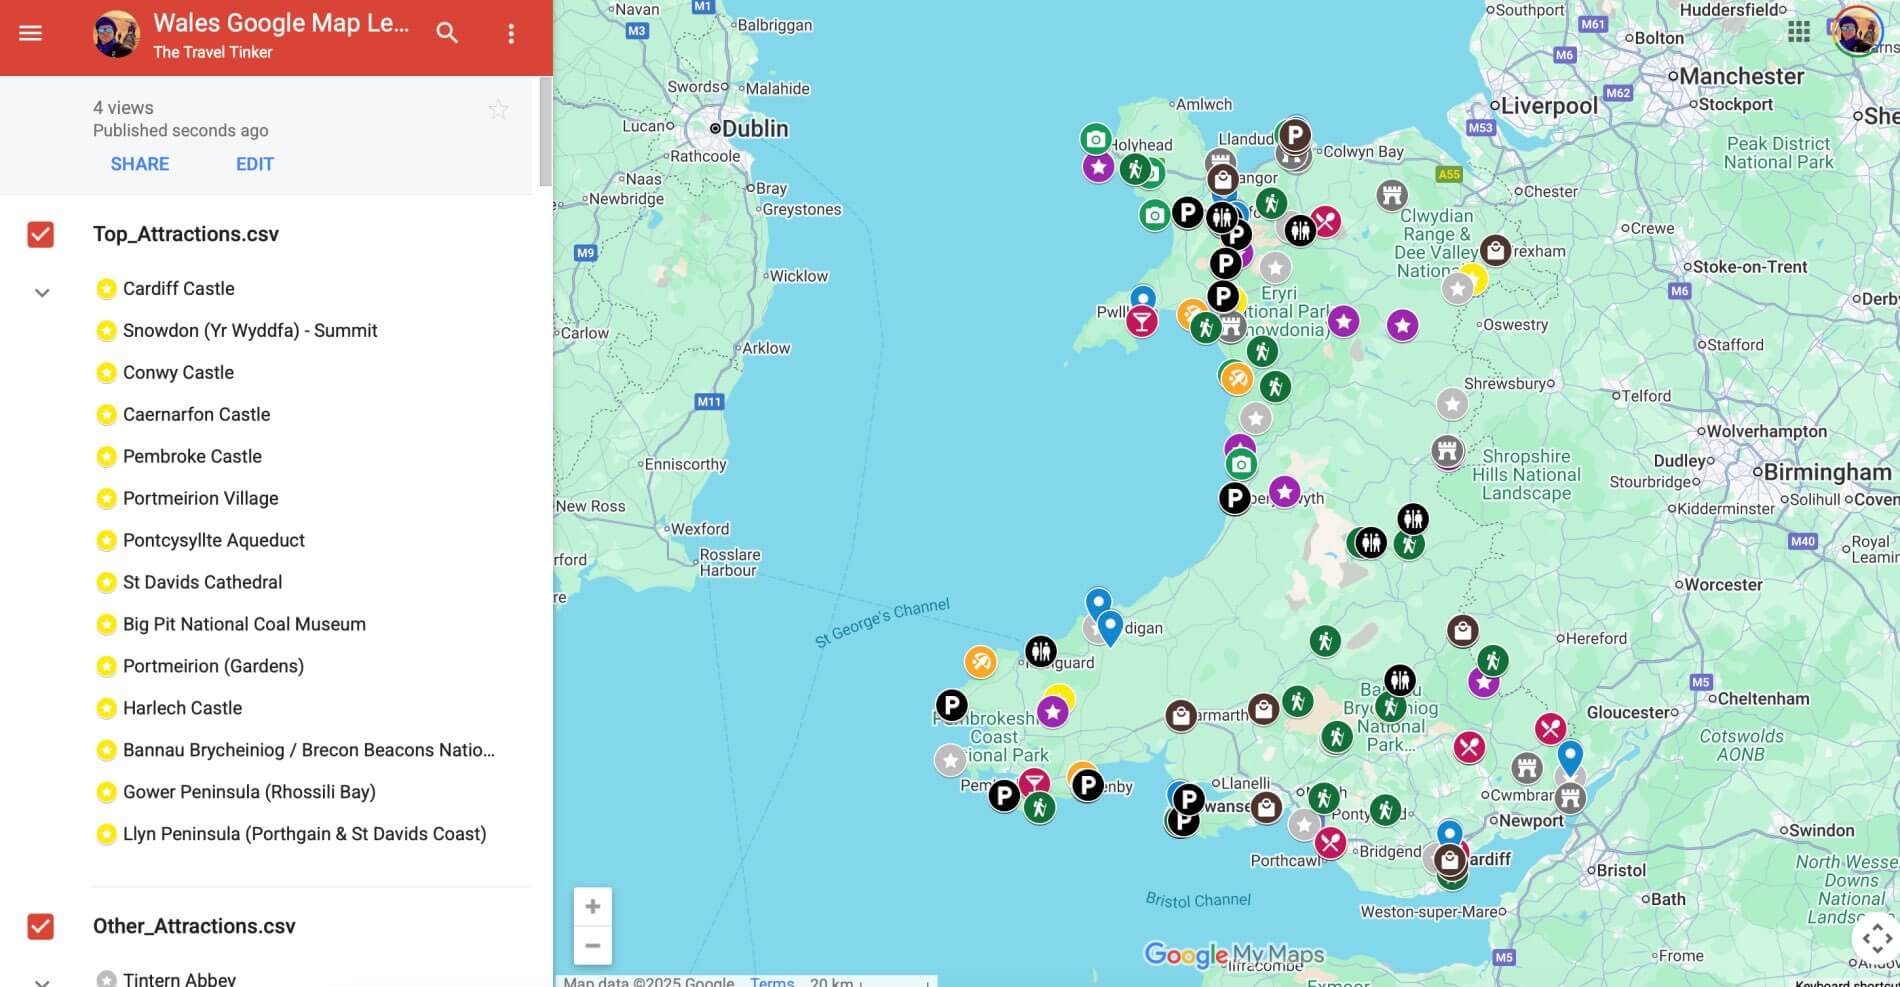Click the green camera marker near Holyhead

(x=1096, y=139)
